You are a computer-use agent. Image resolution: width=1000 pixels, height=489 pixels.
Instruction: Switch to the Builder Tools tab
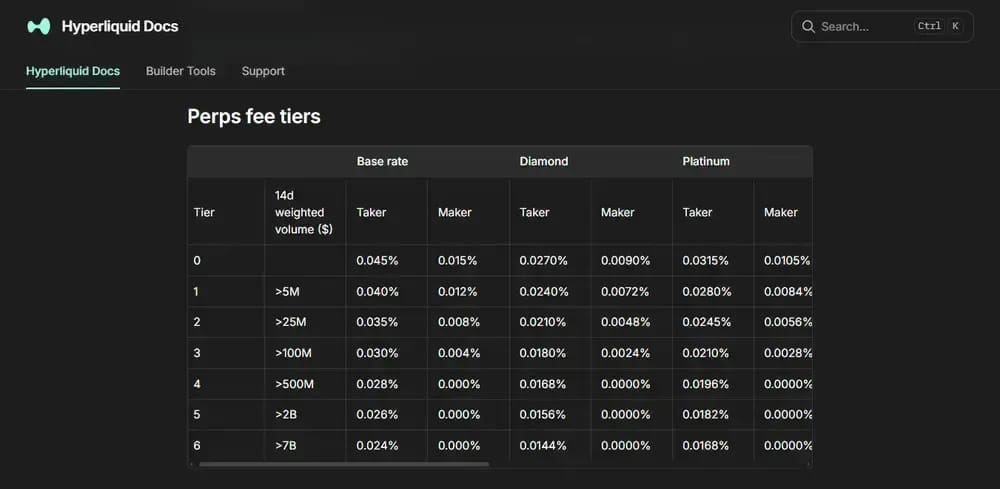180,71
